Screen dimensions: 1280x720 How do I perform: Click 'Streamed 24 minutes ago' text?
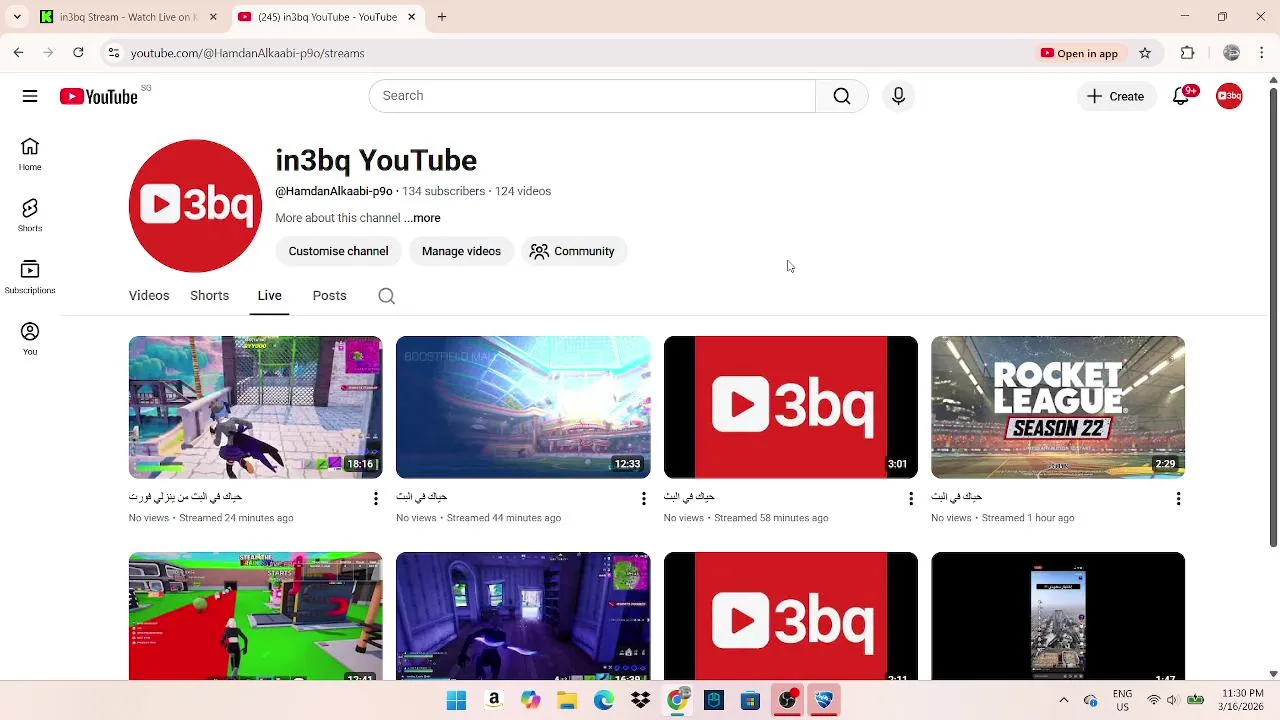pos(236,518)
